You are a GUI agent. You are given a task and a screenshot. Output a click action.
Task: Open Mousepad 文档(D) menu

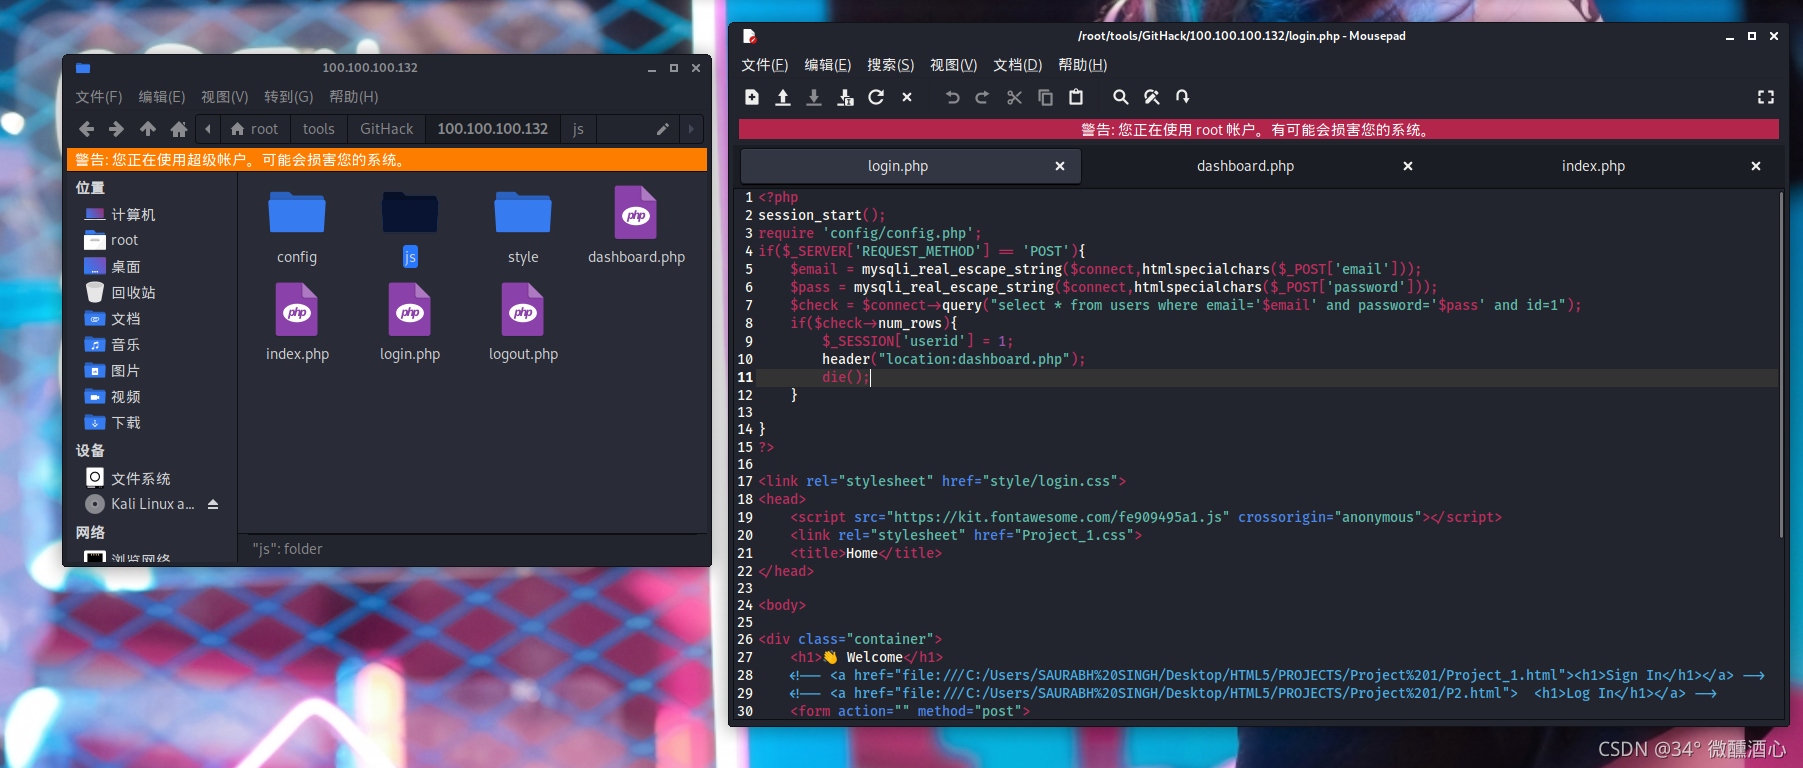1017,65
